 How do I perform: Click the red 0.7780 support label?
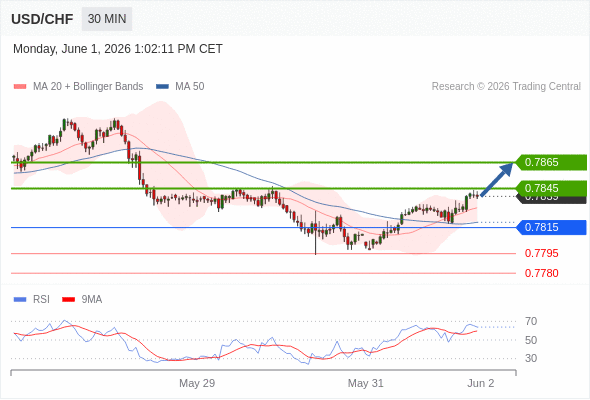541,273
